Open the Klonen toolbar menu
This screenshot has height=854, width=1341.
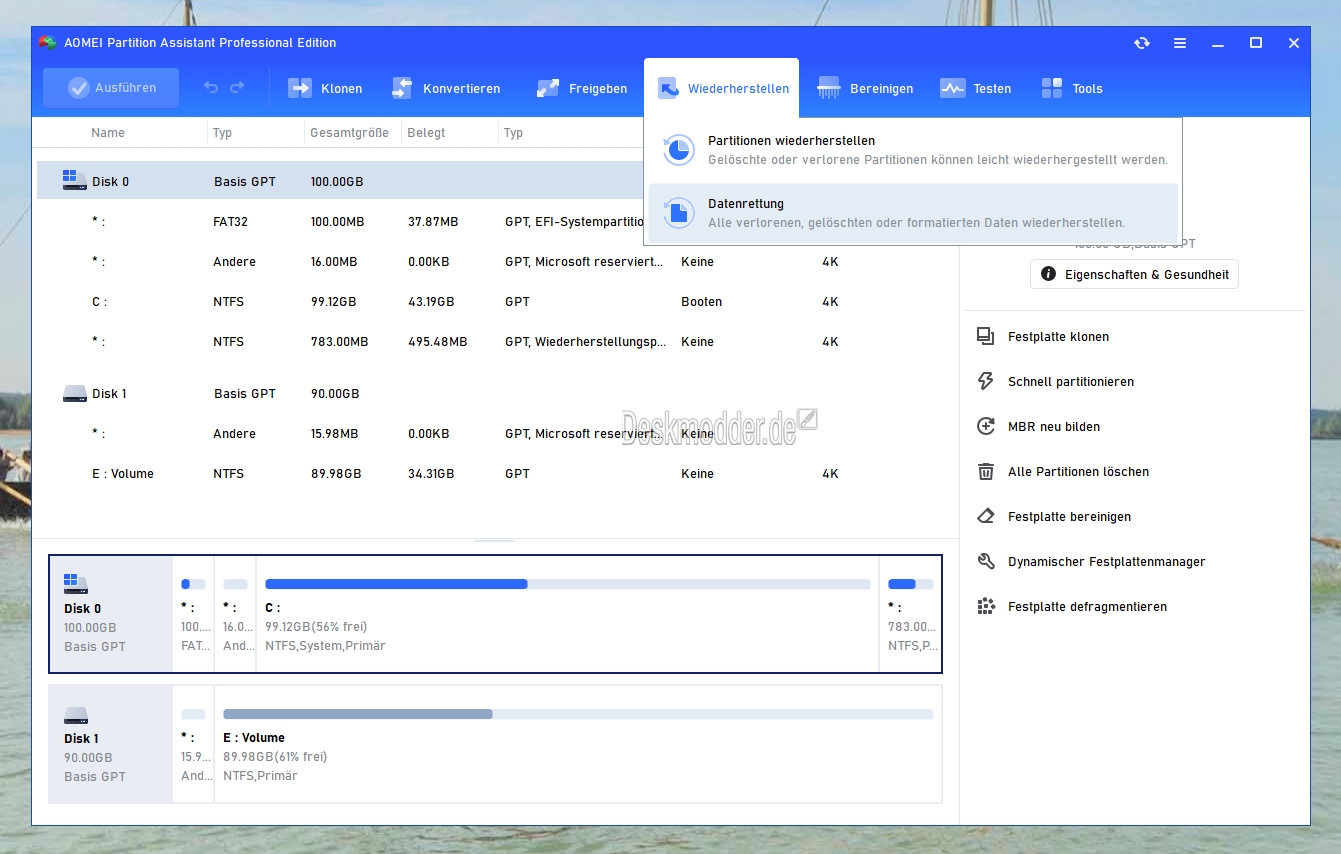point(325,88)
